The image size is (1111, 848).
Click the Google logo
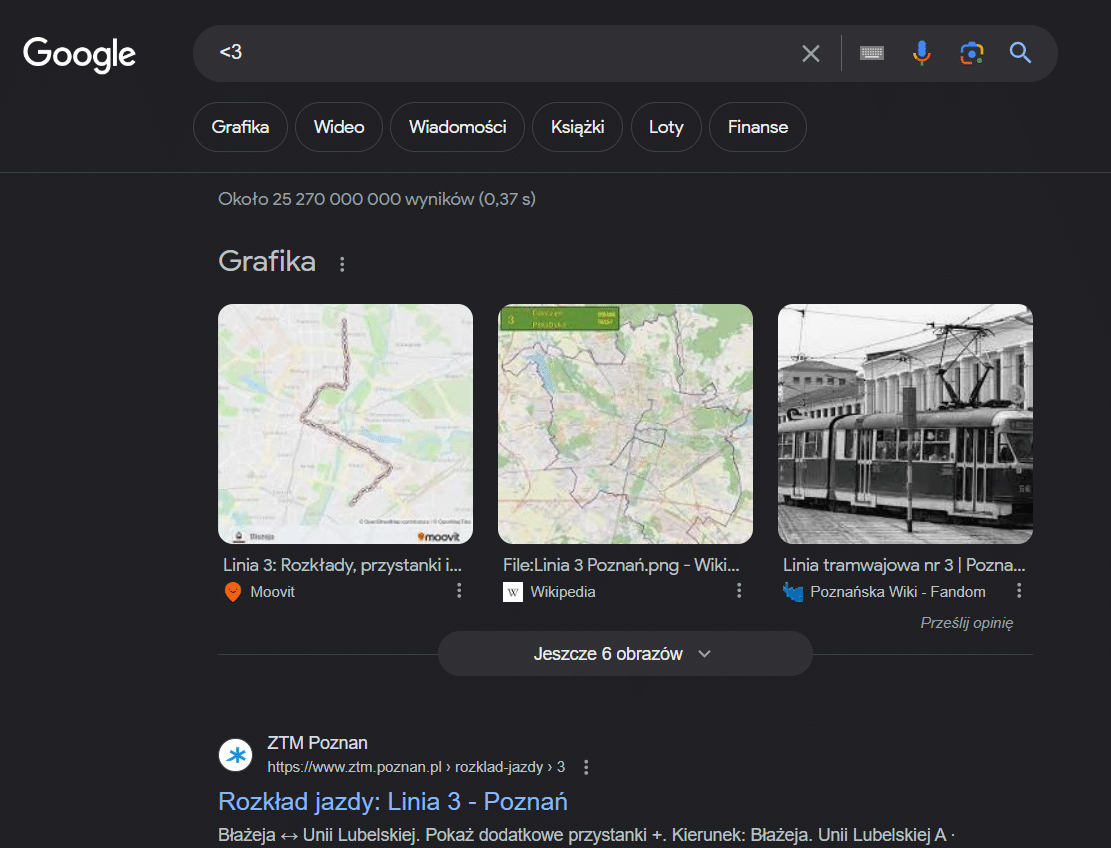coord(79,55)
